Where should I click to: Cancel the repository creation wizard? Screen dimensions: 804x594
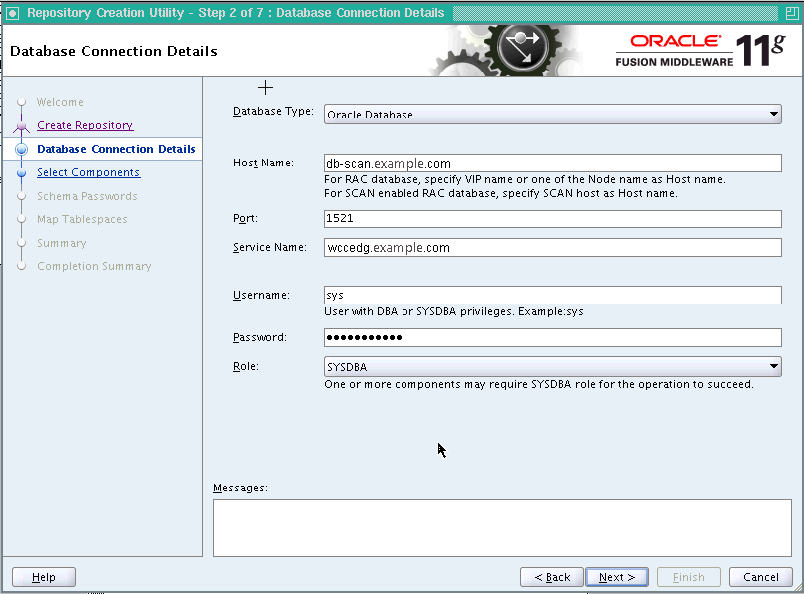tap(760, 577)
